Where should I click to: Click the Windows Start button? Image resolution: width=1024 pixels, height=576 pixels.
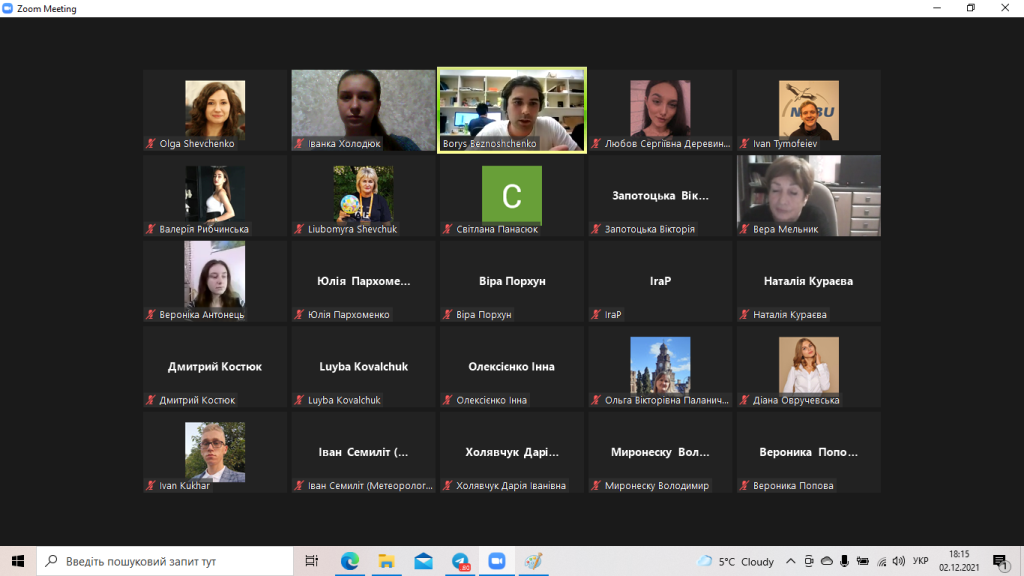(18, 561)
